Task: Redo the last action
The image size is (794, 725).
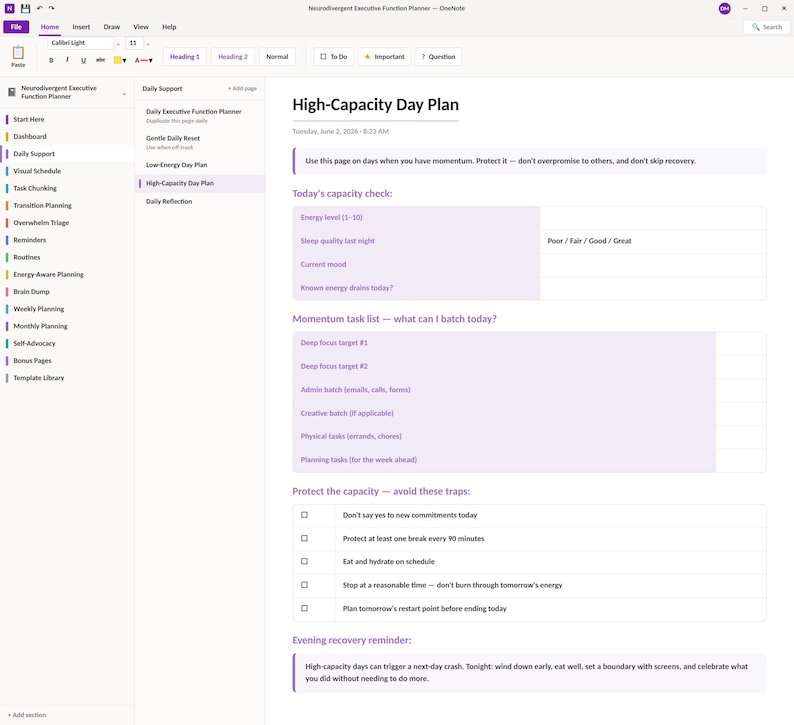Action: click(52, 8)
